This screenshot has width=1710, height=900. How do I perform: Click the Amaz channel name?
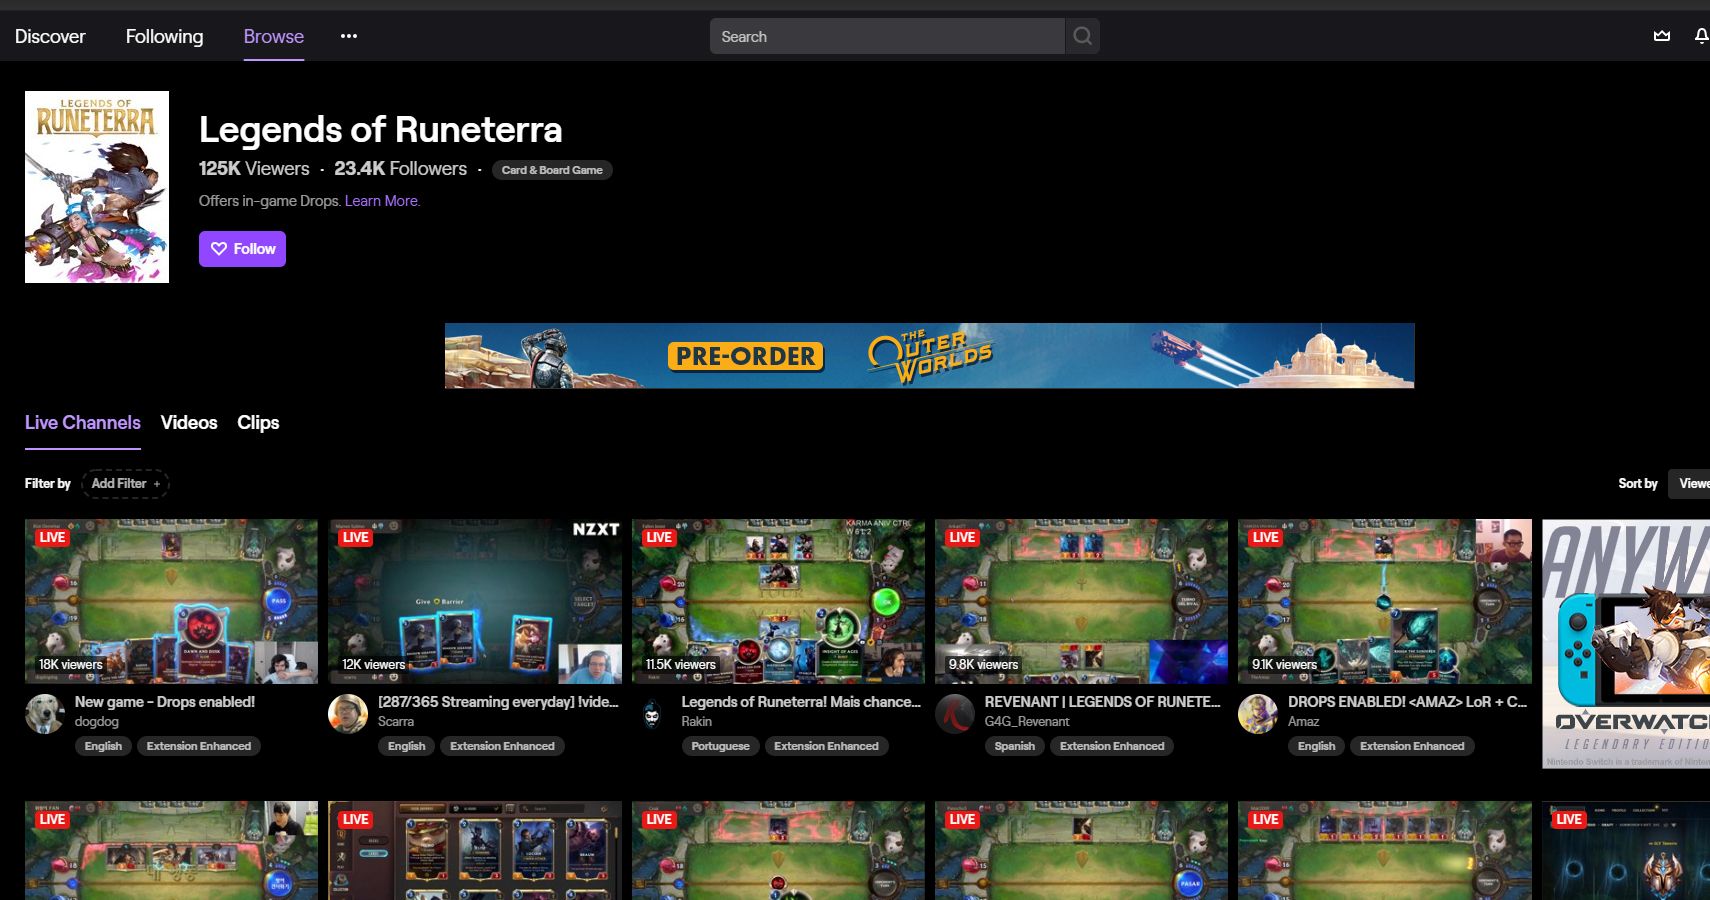click(x=1303, y=721)
